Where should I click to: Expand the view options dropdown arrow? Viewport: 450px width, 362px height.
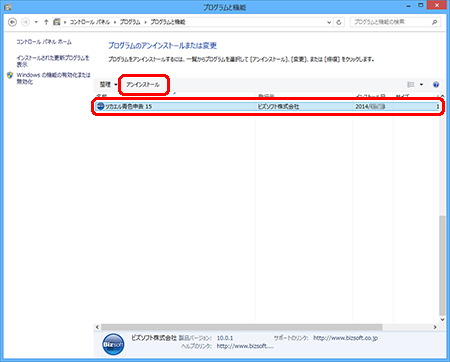[421, 85]
